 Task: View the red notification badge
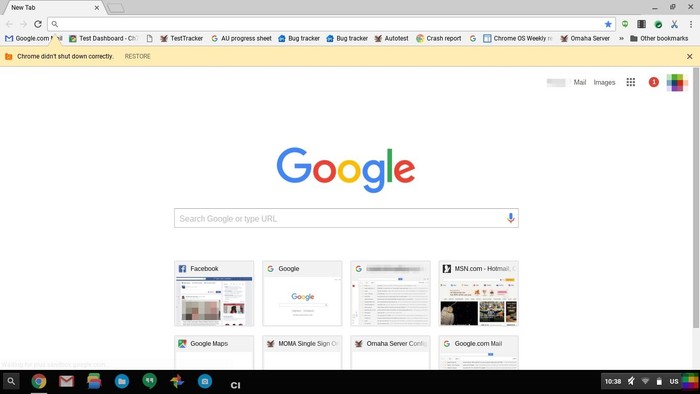point(654,82)
